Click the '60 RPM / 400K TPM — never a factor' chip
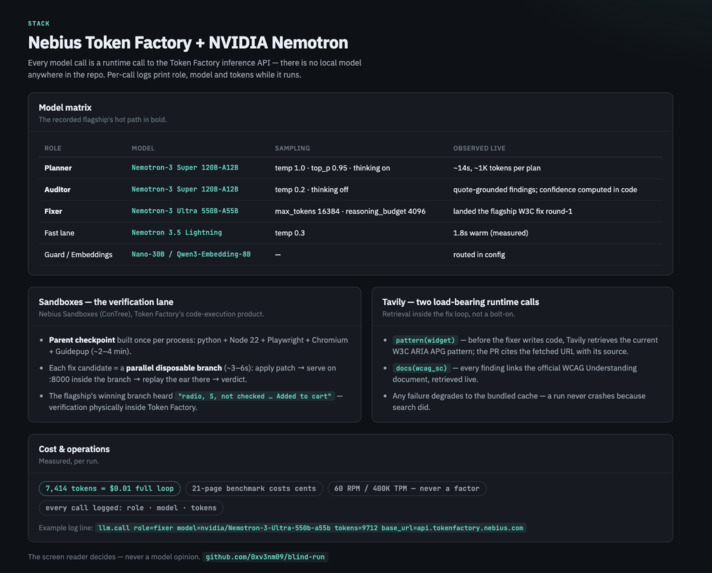The image size is (712, 573). 406,489
